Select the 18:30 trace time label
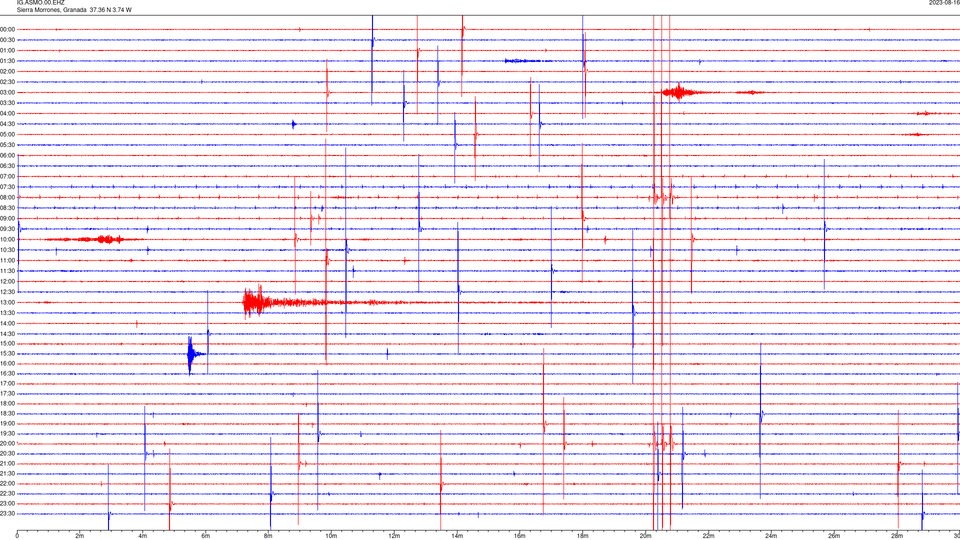This screenshot has width=960, height=540. click(x=7, y=414)
